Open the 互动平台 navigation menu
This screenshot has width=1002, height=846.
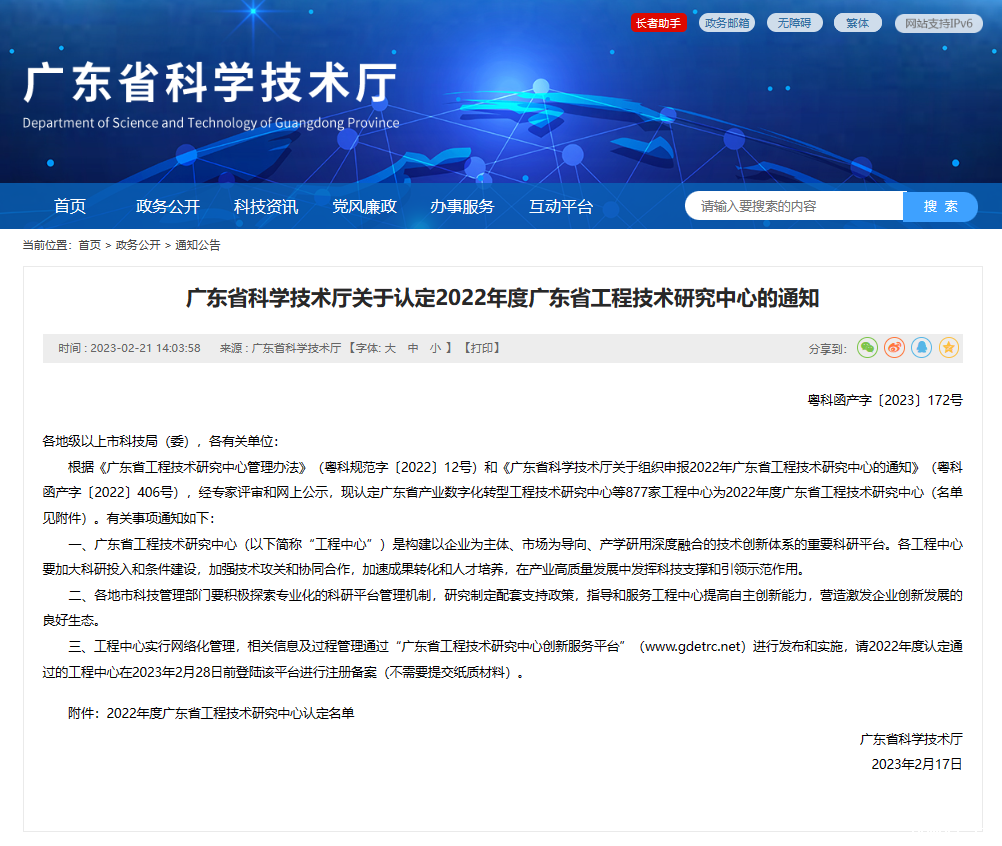561,206
